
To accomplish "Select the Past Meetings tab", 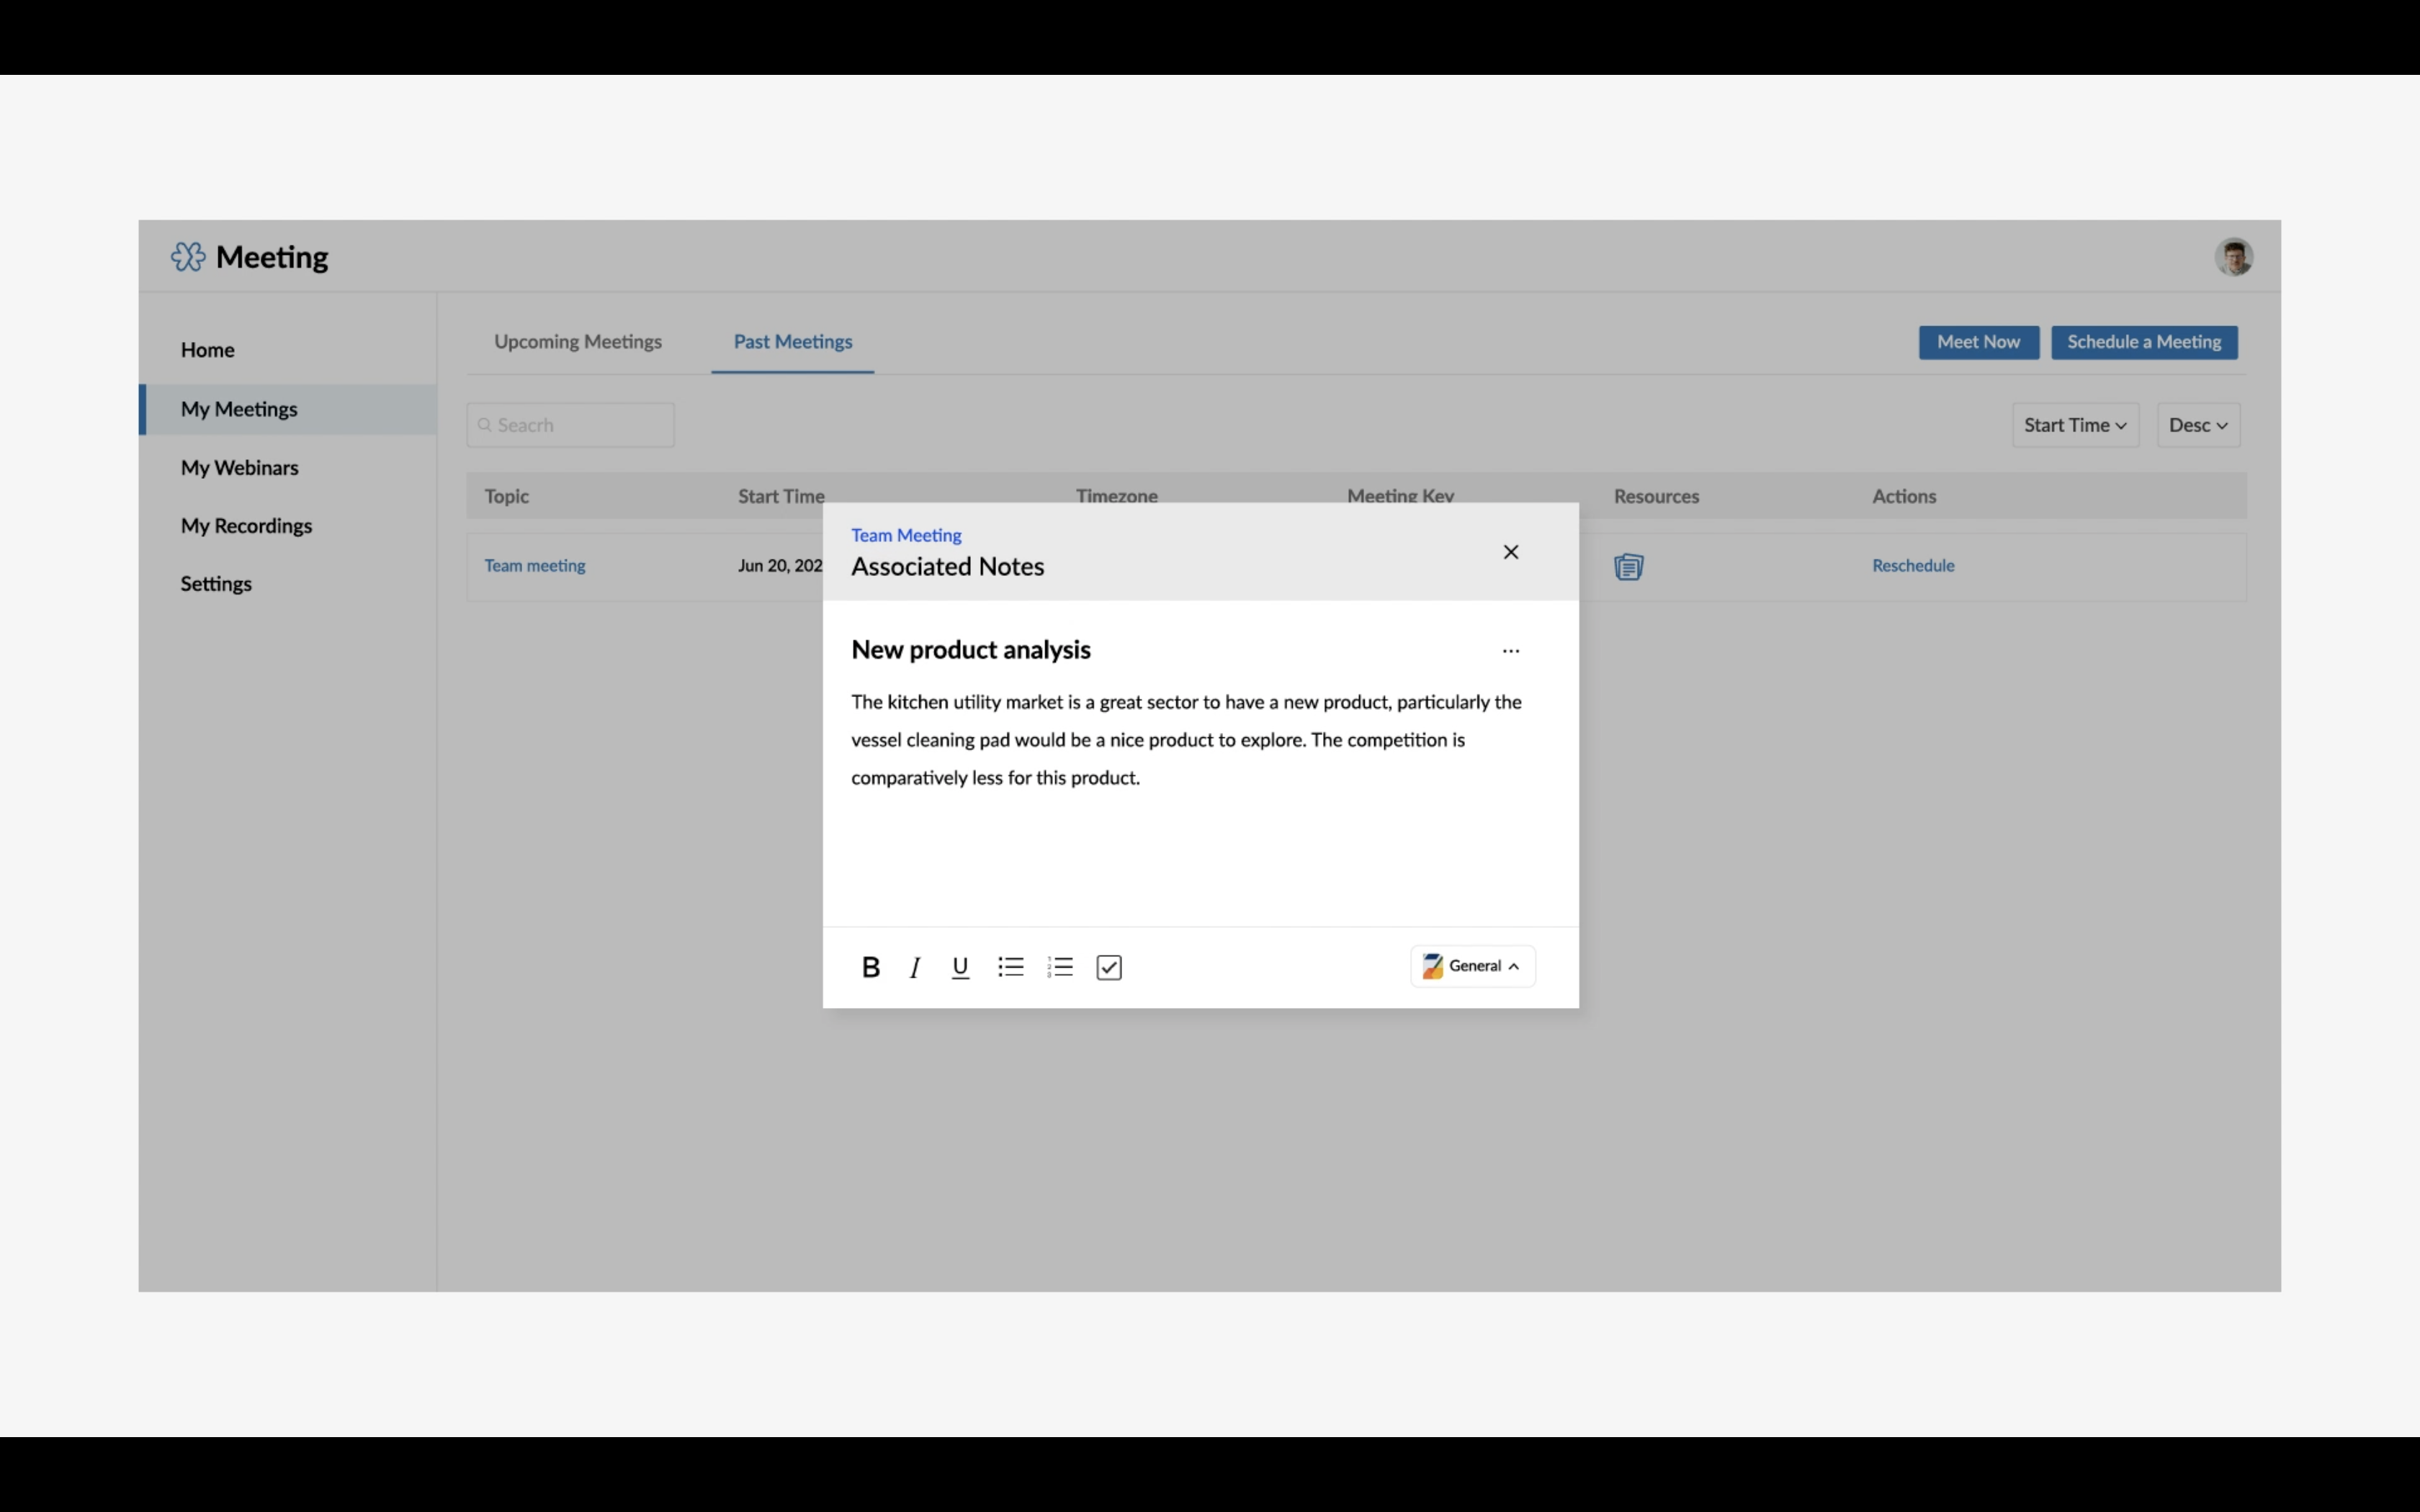I will [x=792, y=342].
